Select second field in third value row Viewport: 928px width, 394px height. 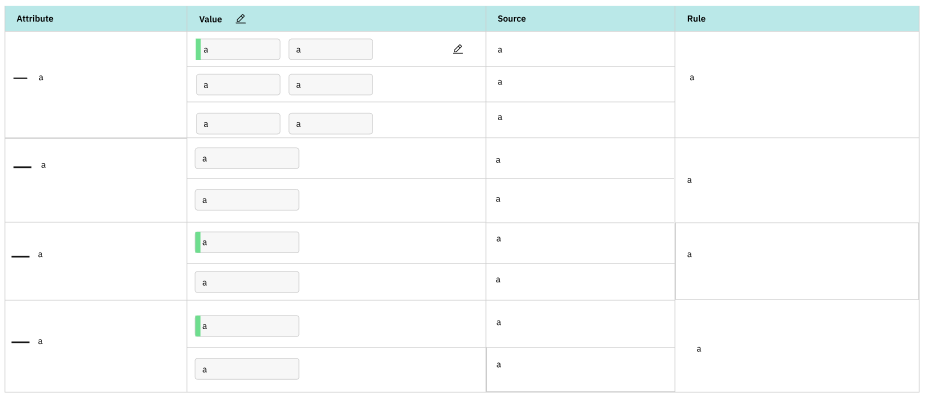tap(331, 124)
